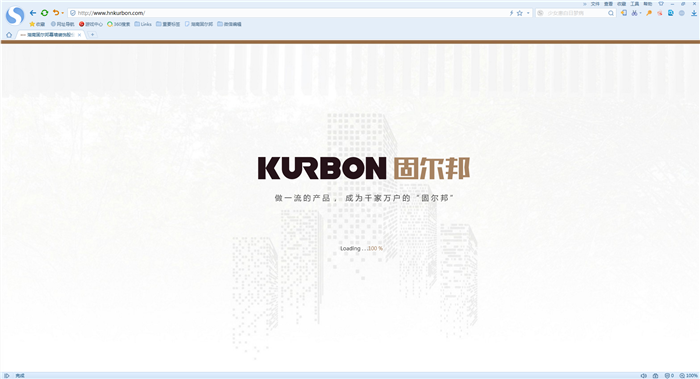This screenshot has width=700, height=379.
Task: Reload the page with the green refresh icon
Action: point(44,13)
